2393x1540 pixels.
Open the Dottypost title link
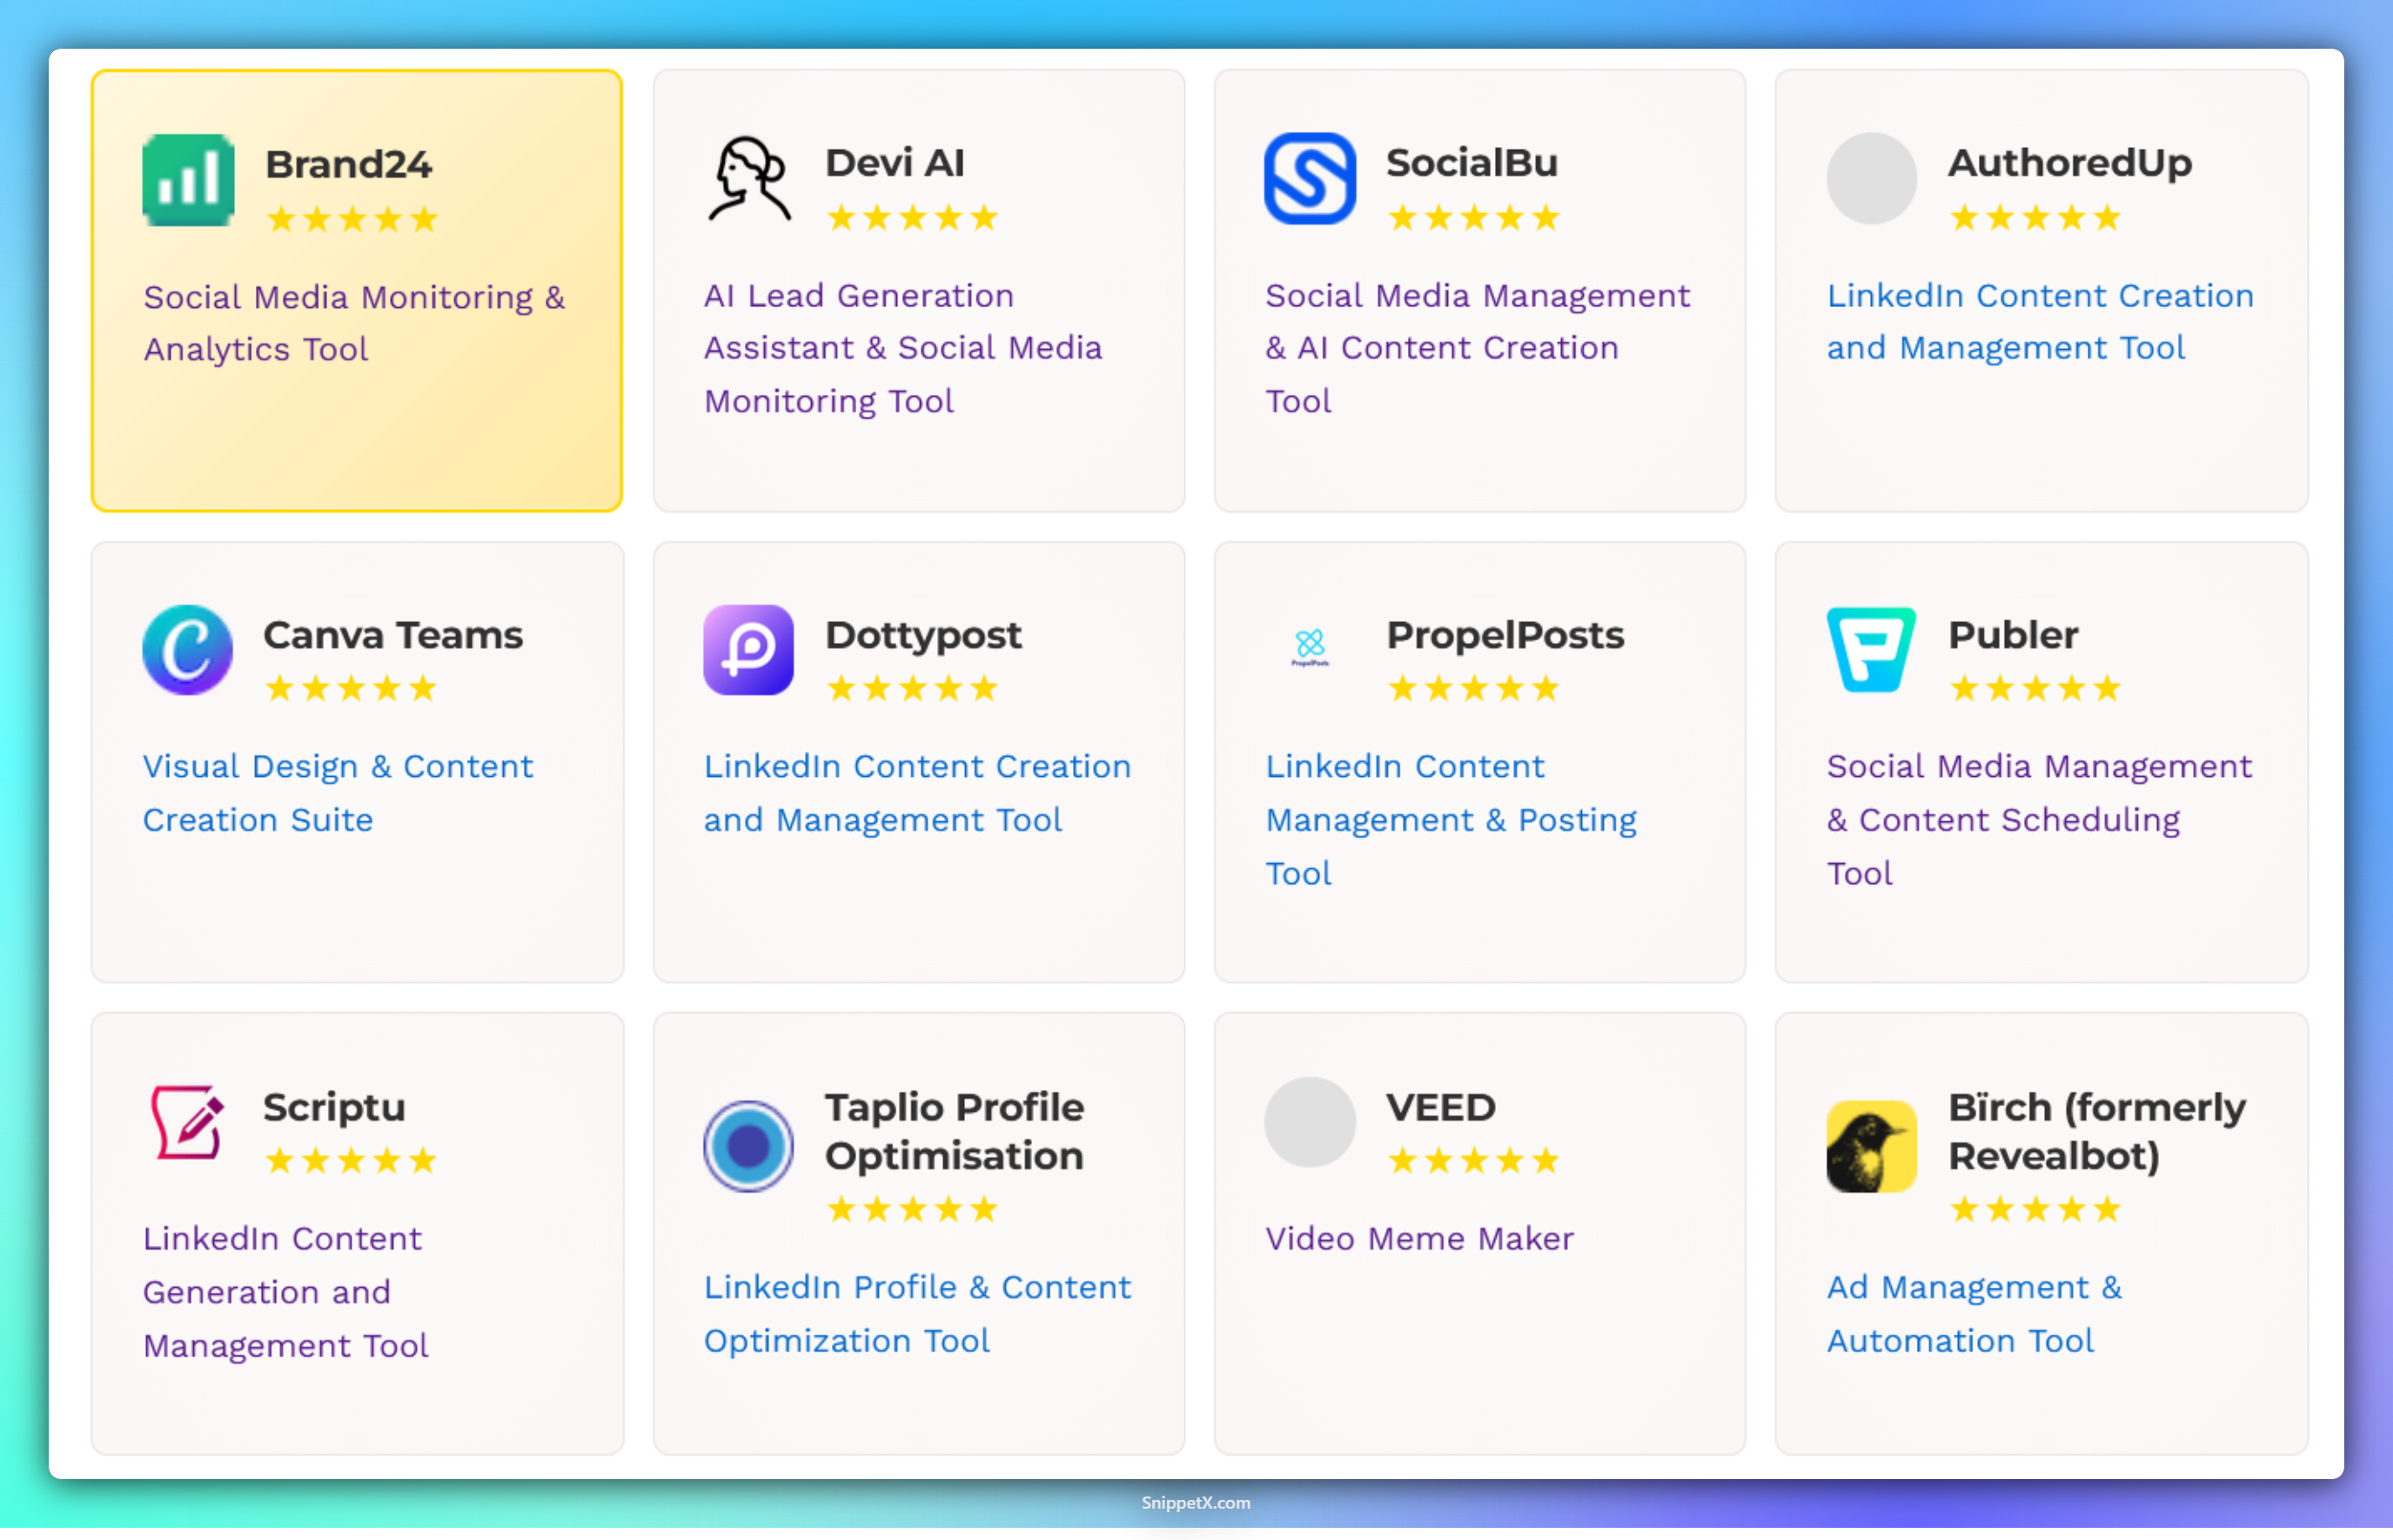pyautogui.click(x=923, y=635)
